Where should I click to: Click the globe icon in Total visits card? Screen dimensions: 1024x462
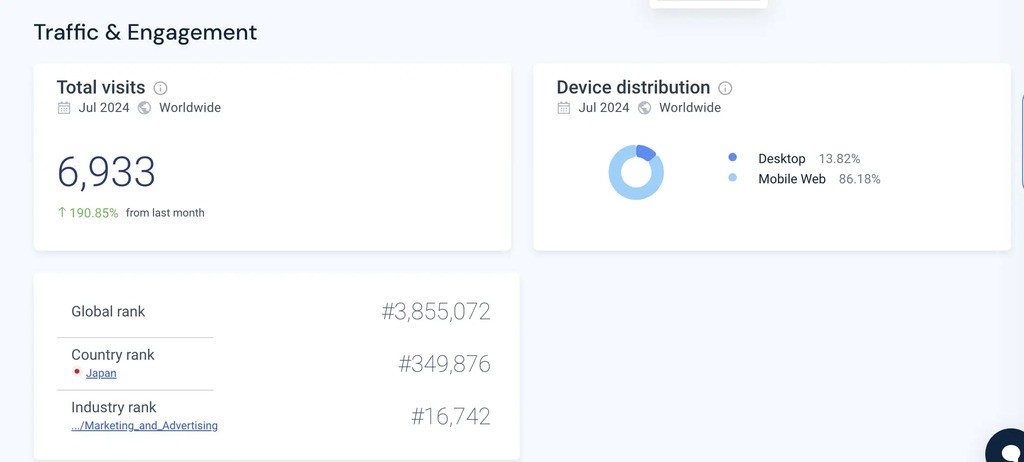pos(145,108)
